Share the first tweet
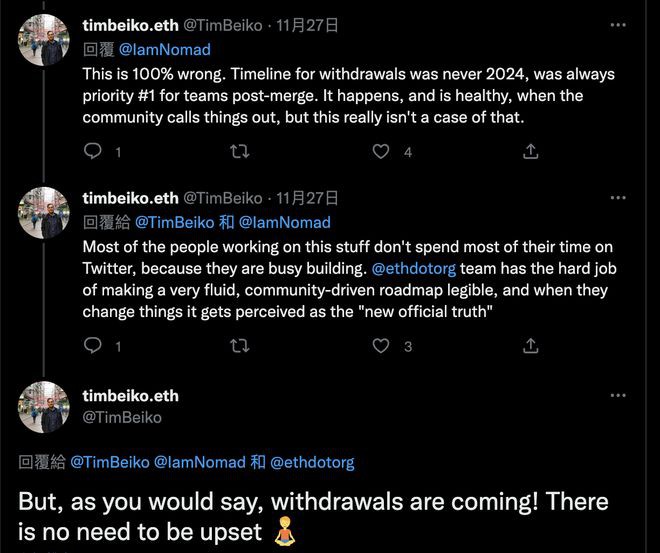The height and width of the screenshot is (553, 660). 531,152
